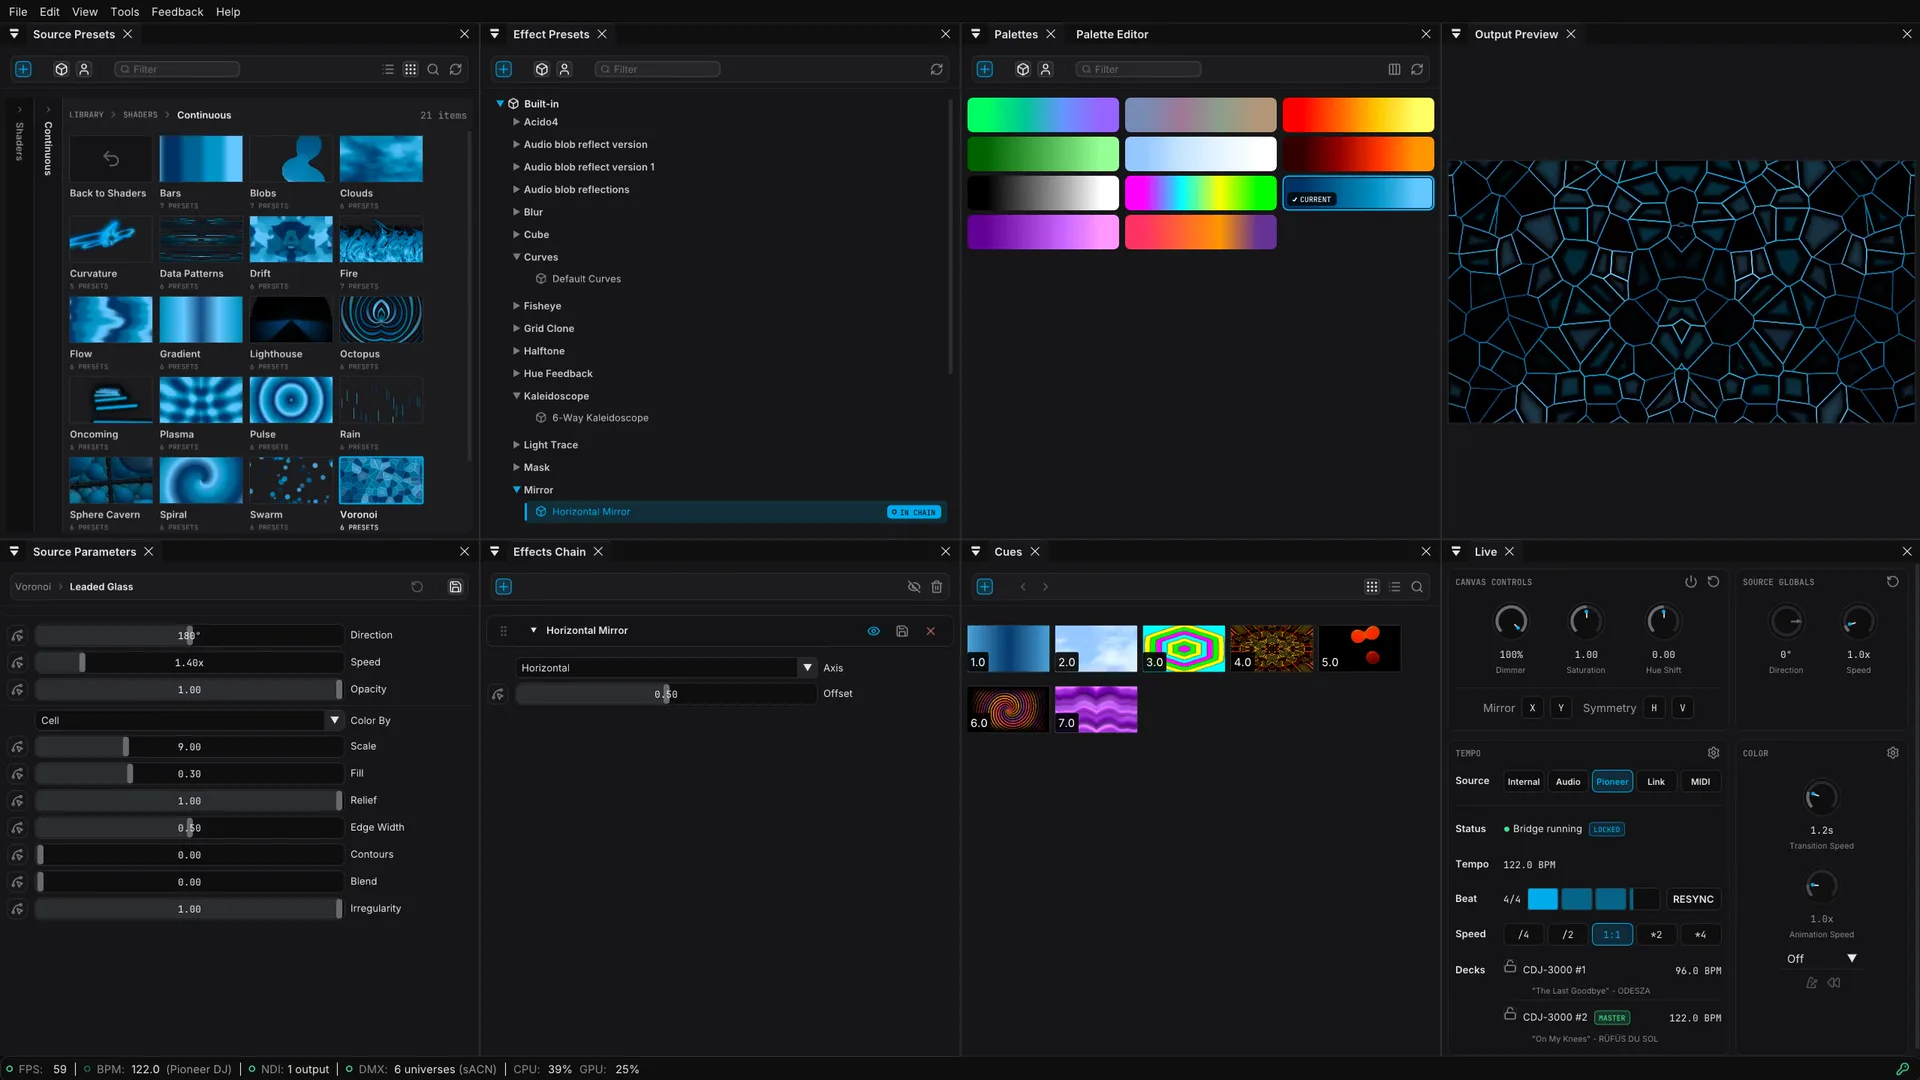Open the Edit menu
The width and height of the screenshot is (1920, 1080).
[50, 12]
